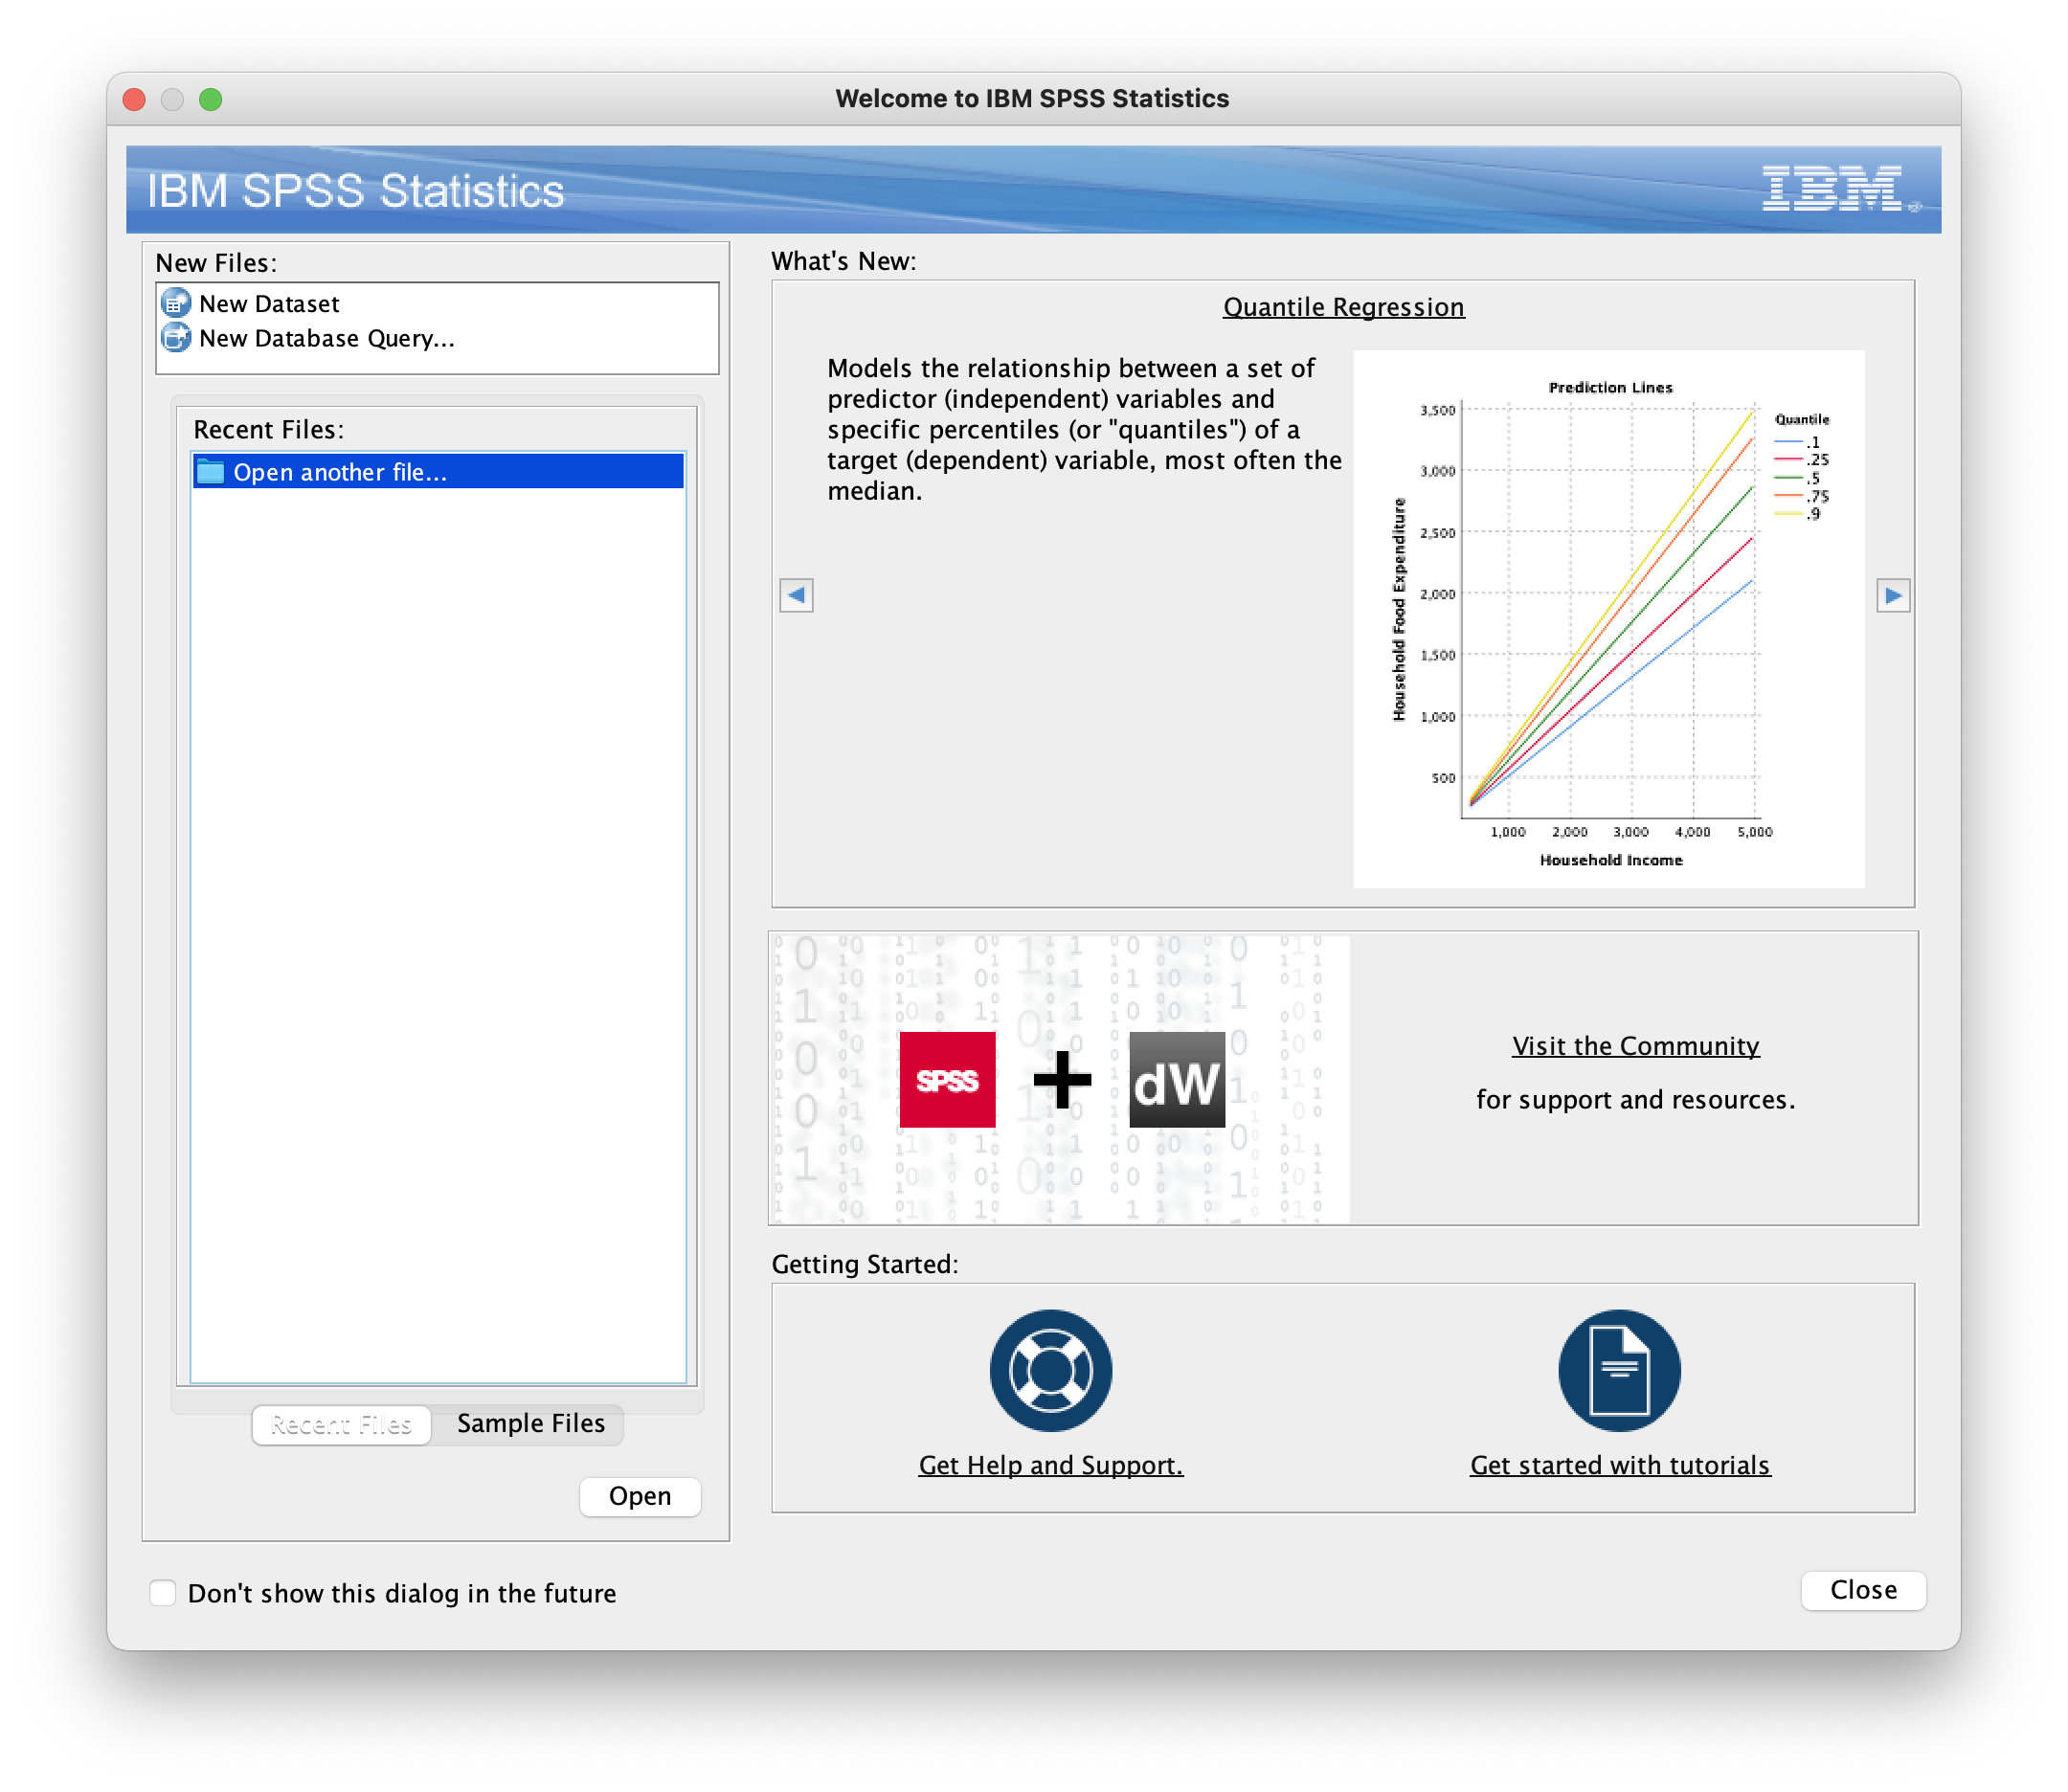
Task: Show next What's New item arrow
Action: (1893, 596)
